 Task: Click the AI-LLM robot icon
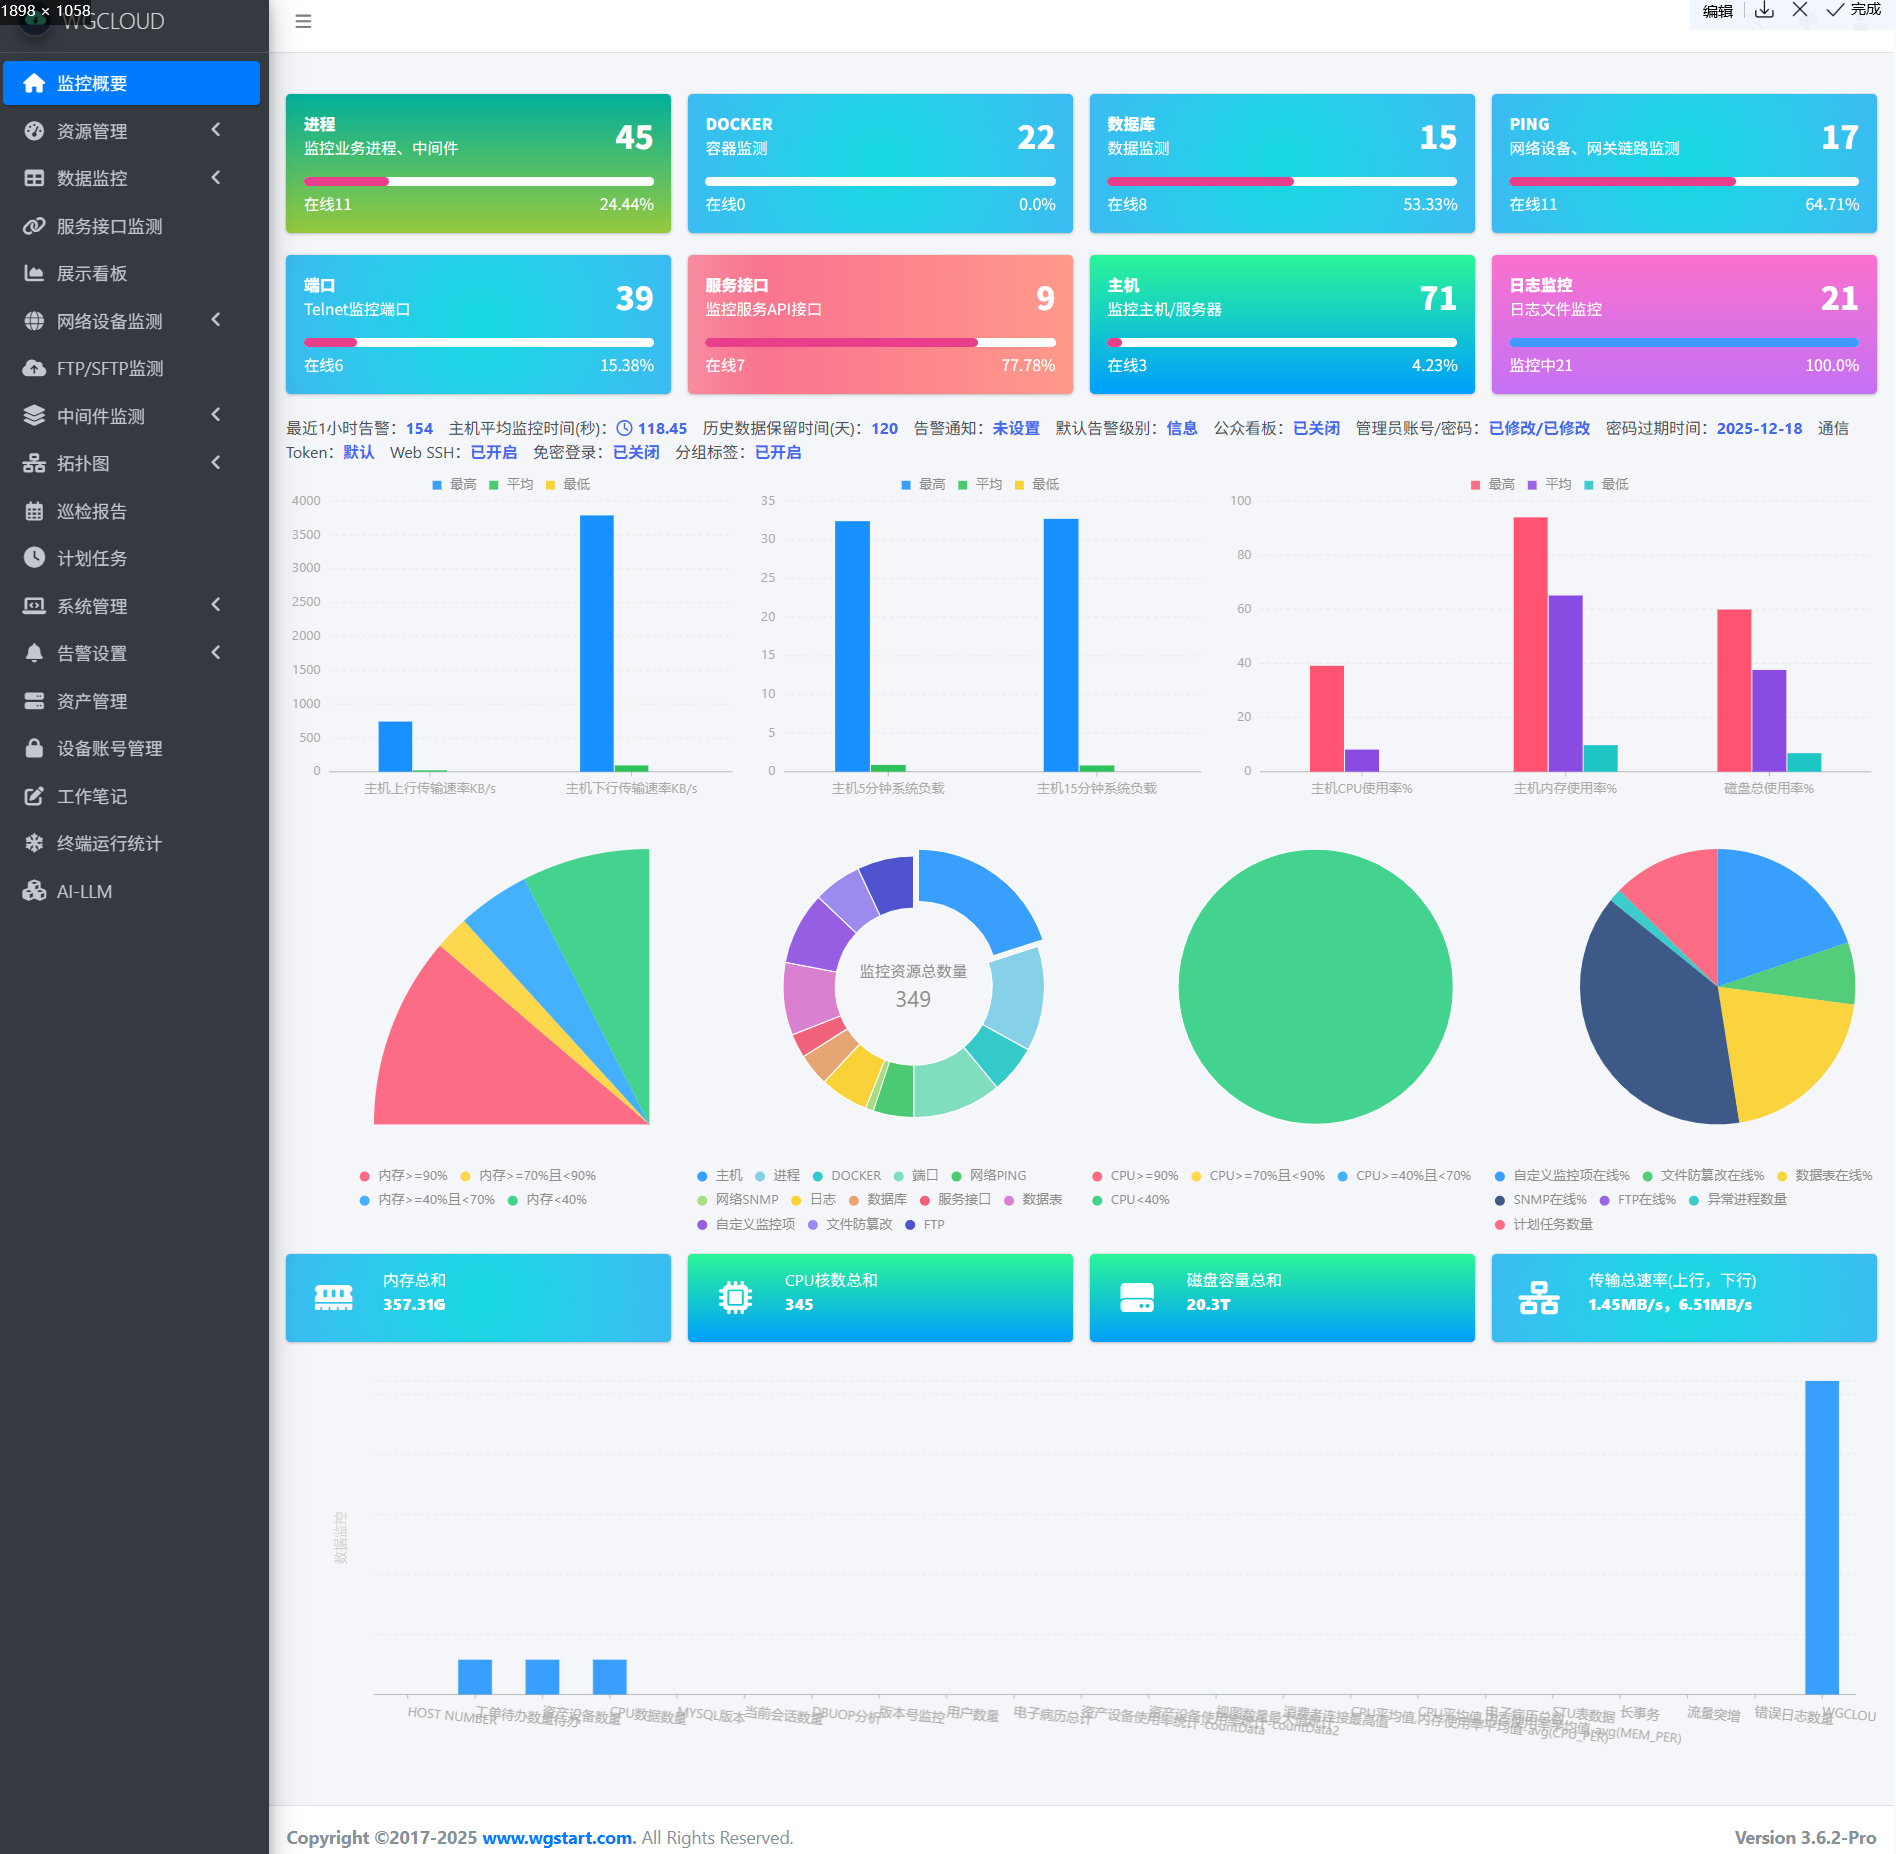[34, 891]
